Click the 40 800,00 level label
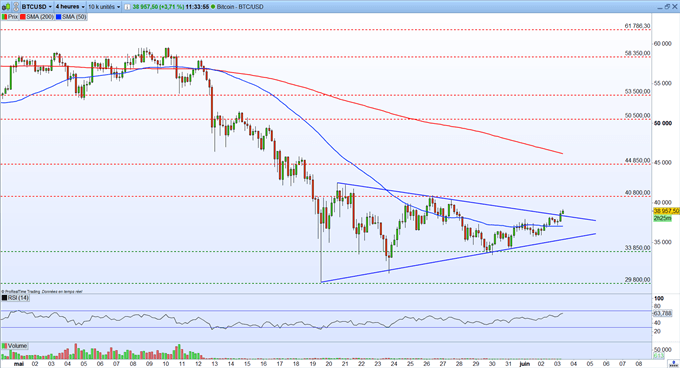The width and height of the screenshot is (680, 368). click(638, 192)
